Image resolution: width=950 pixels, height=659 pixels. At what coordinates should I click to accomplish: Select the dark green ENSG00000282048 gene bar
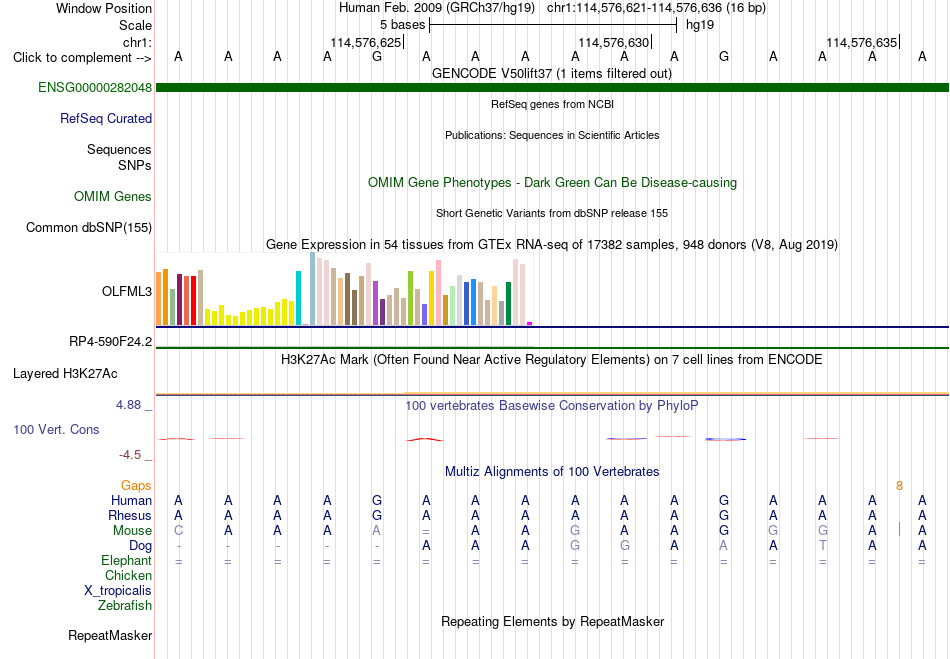tap(553, 88)
